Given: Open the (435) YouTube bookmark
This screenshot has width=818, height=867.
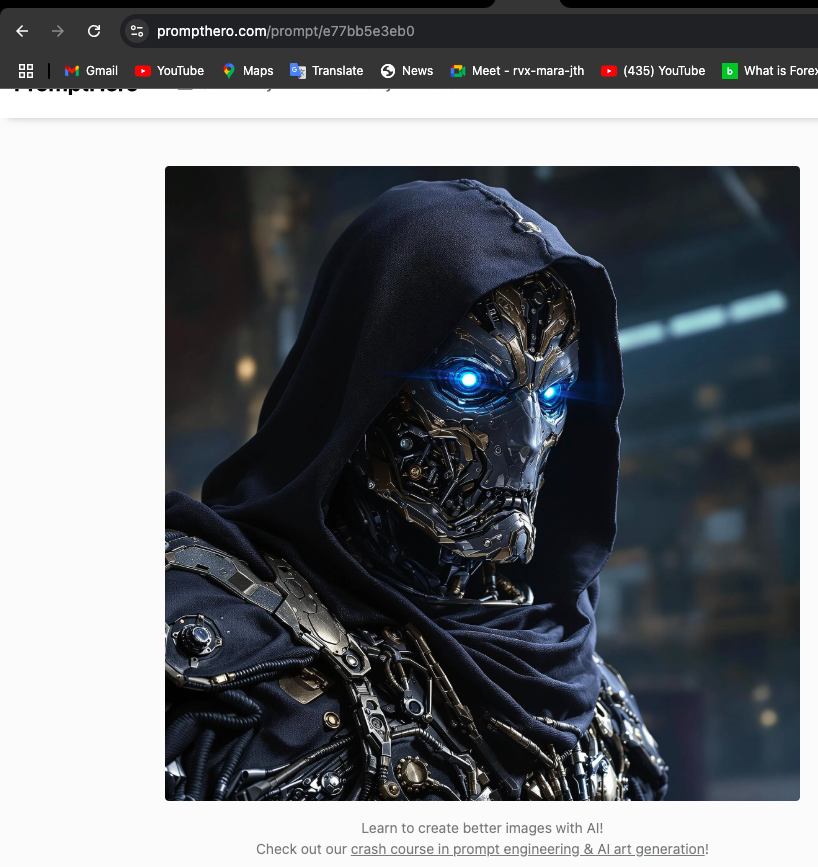Looking at the screenshot, I should [653, 71].
